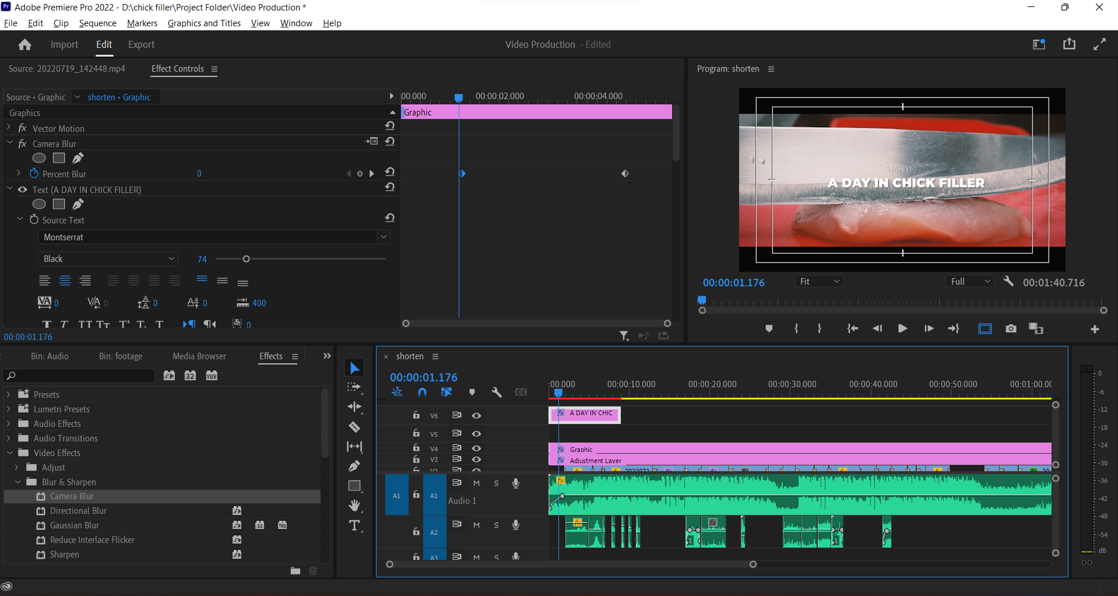Expand the Audio Effects folder
Screen dimensions: 1118x596
[9, 424]
